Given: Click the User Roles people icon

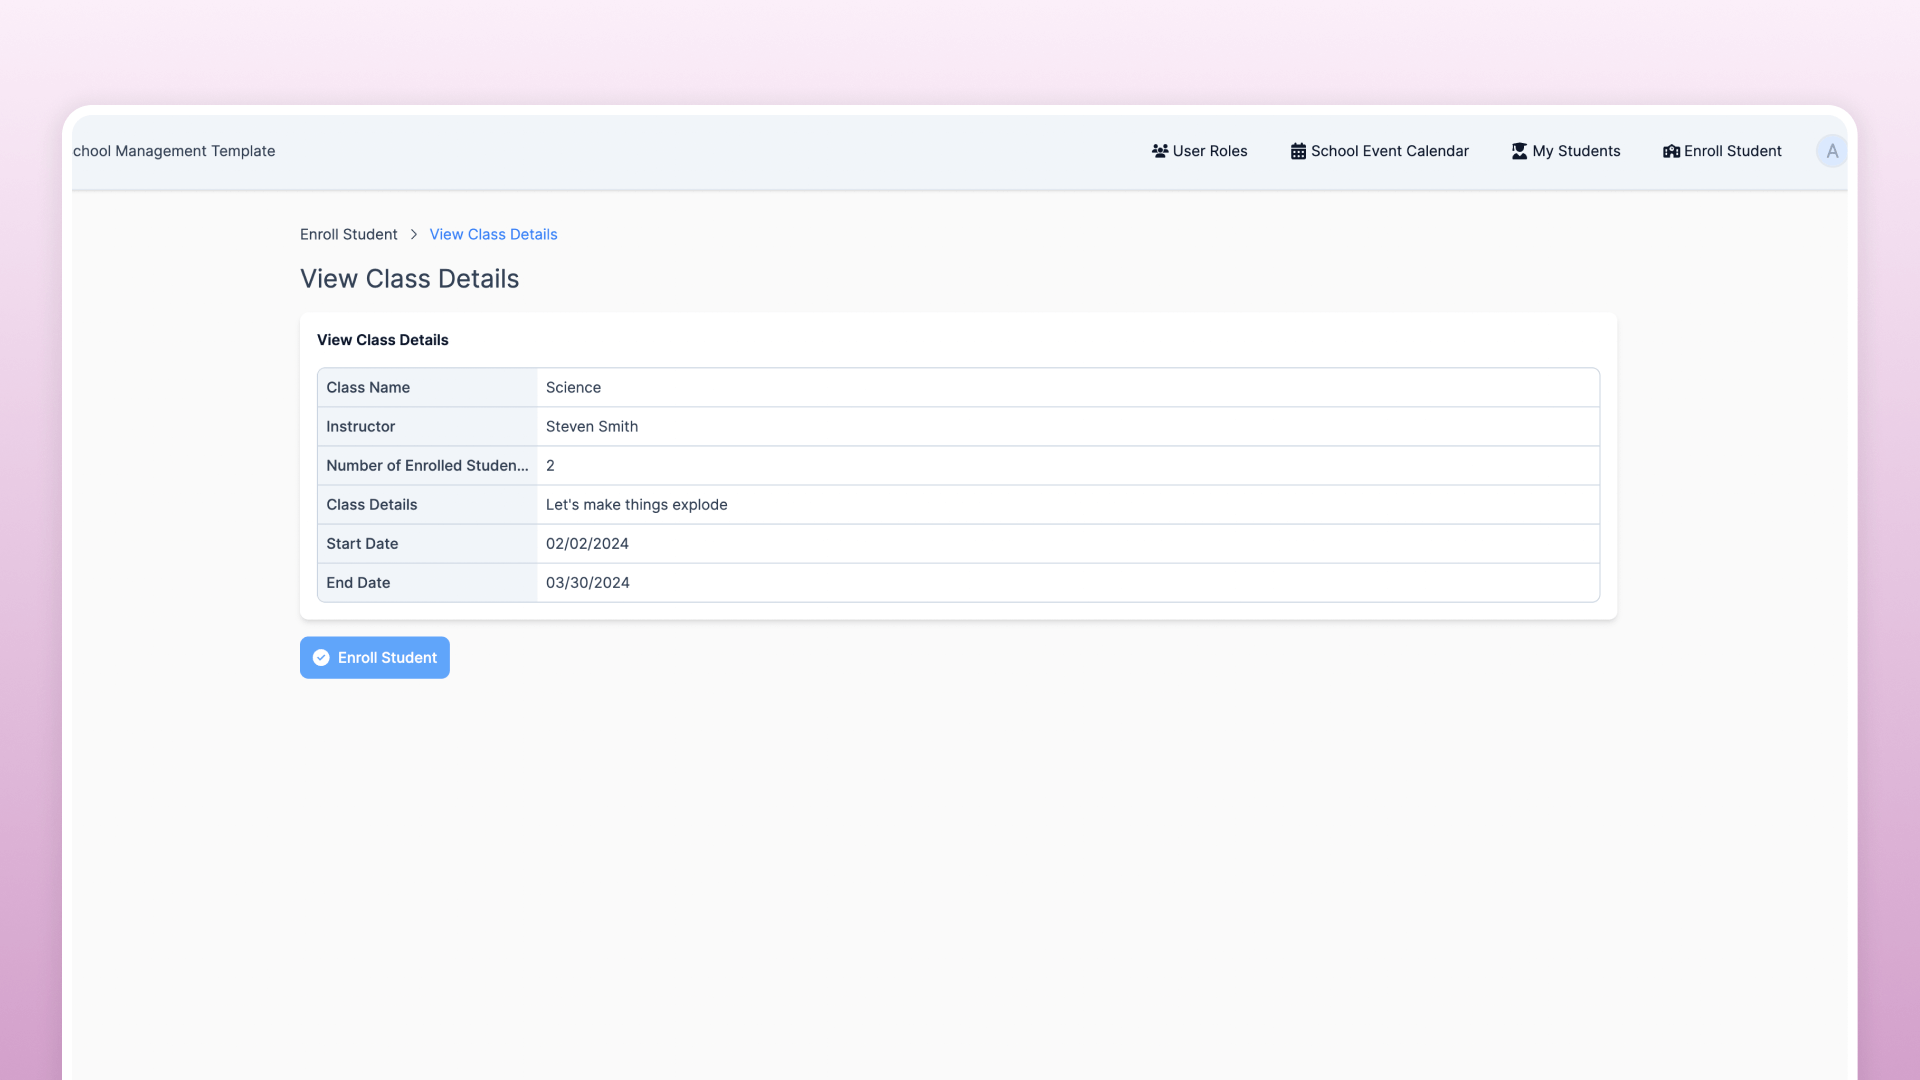Looking at the screenshot, I should point(1159,151).
